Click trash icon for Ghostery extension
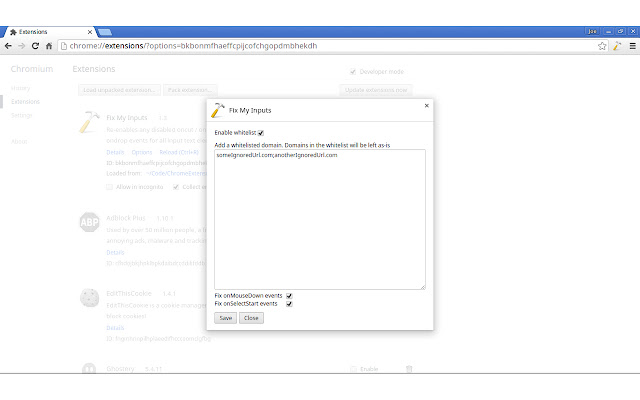 pos(409,369)
